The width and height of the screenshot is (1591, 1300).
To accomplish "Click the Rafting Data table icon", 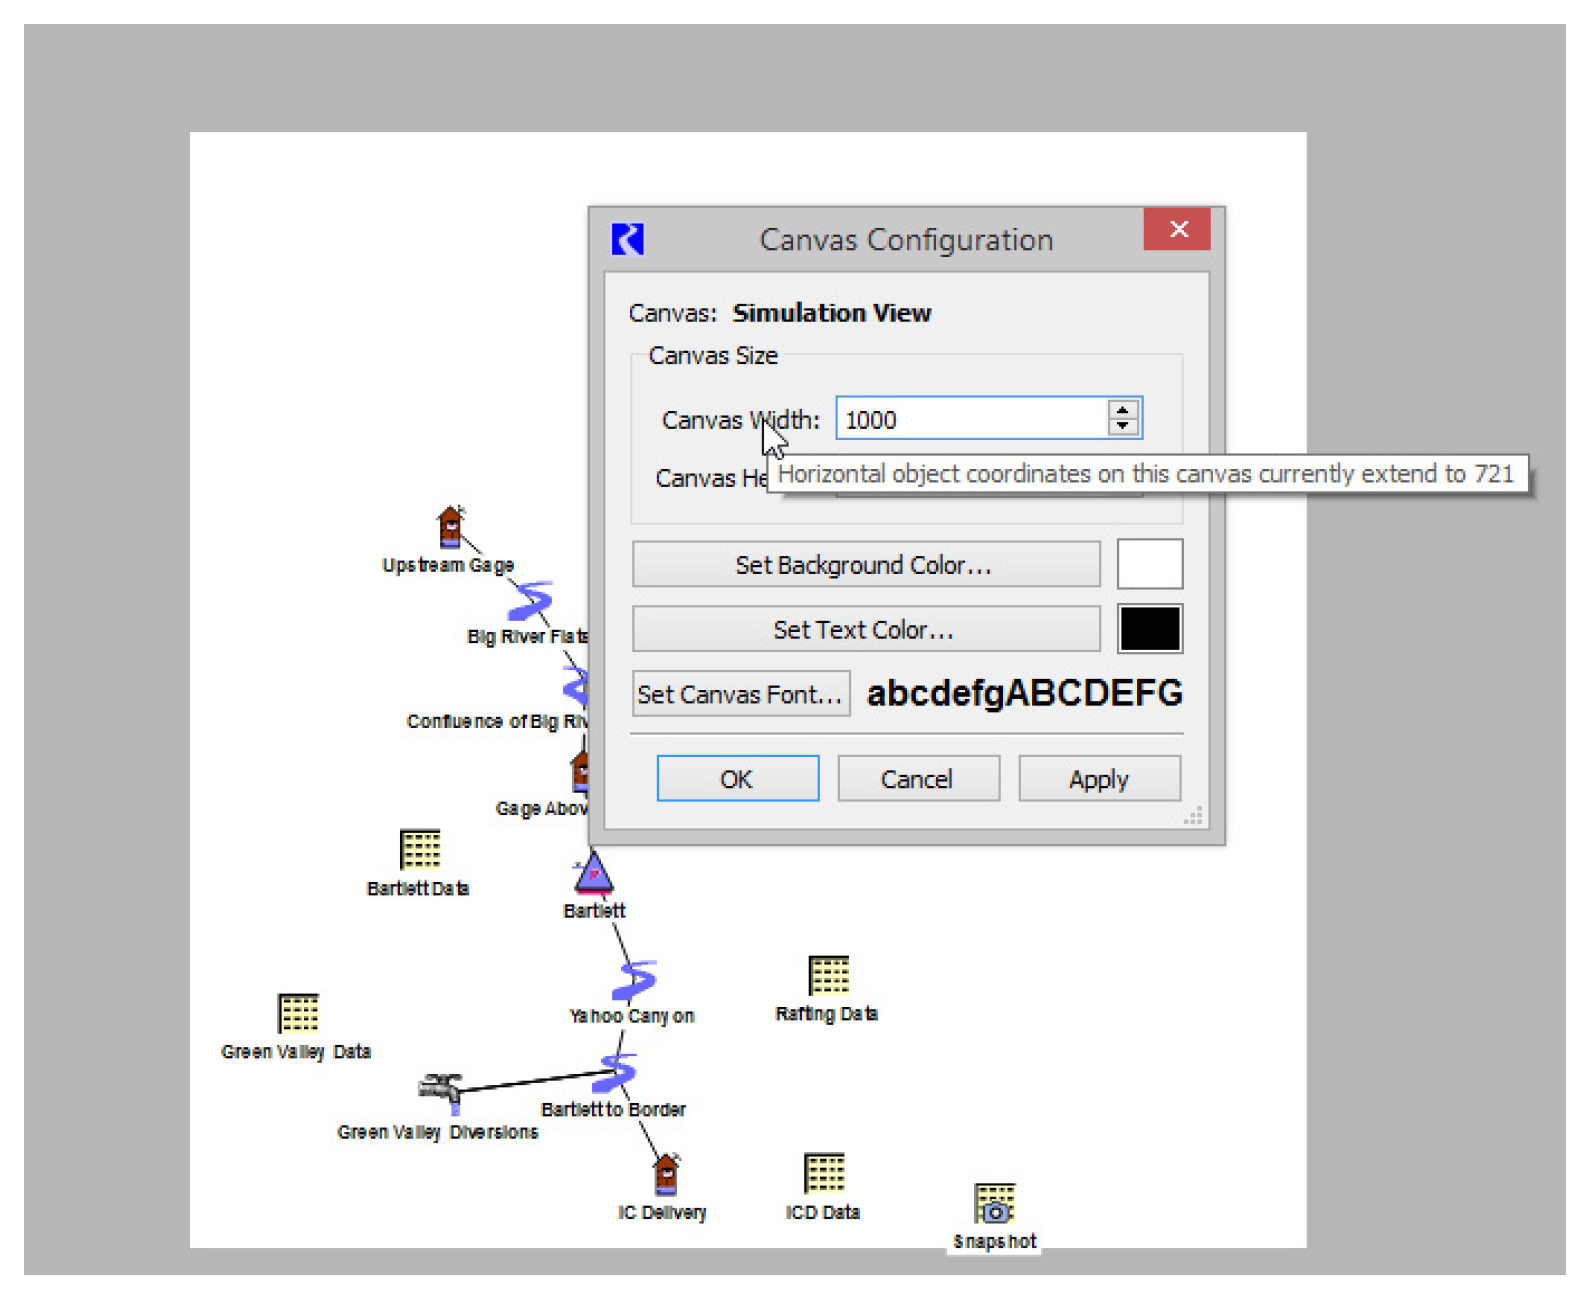I will [x=829, y=975].
